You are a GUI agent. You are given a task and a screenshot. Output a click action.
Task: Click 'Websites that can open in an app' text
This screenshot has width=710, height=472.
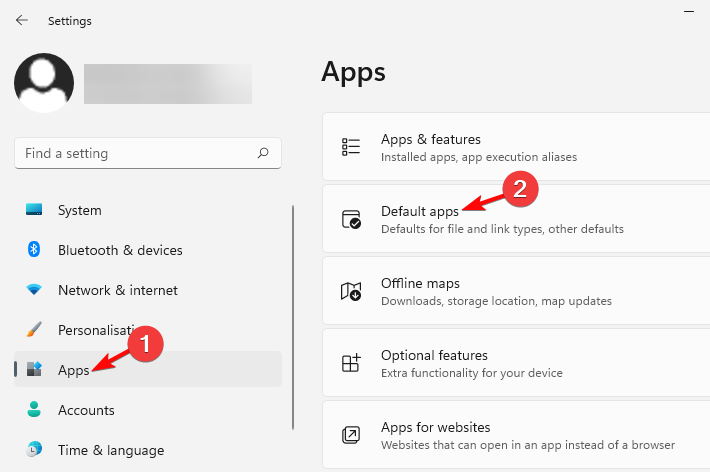528,445
